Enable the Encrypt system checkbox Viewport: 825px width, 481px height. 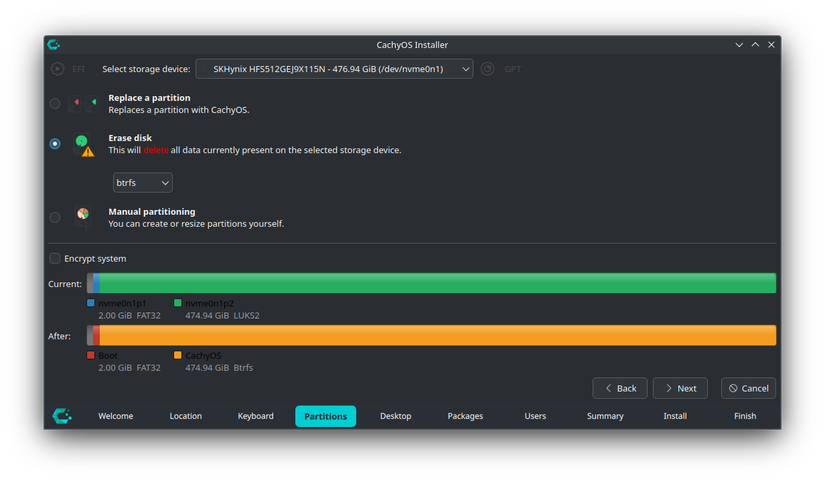click(x=55, y=259)
